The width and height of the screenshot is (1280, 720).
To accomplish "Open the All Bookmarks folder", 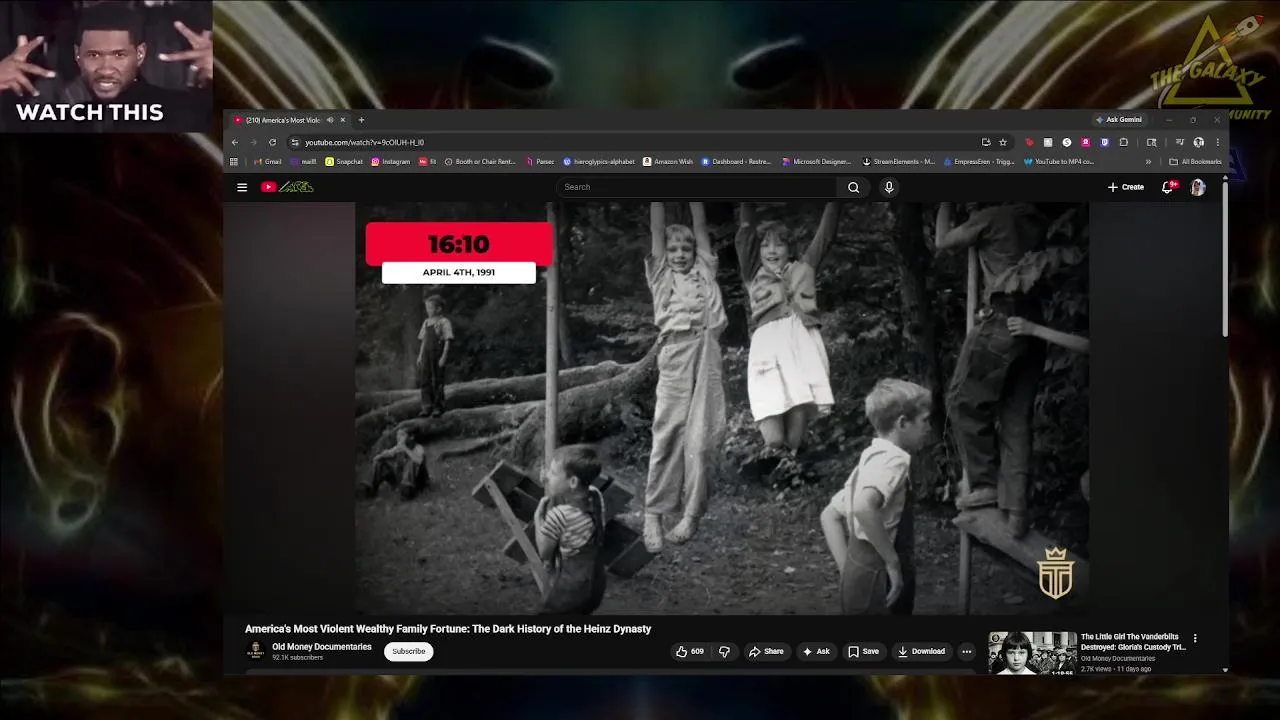I will pyautogui.click(x=1195, y=161).
